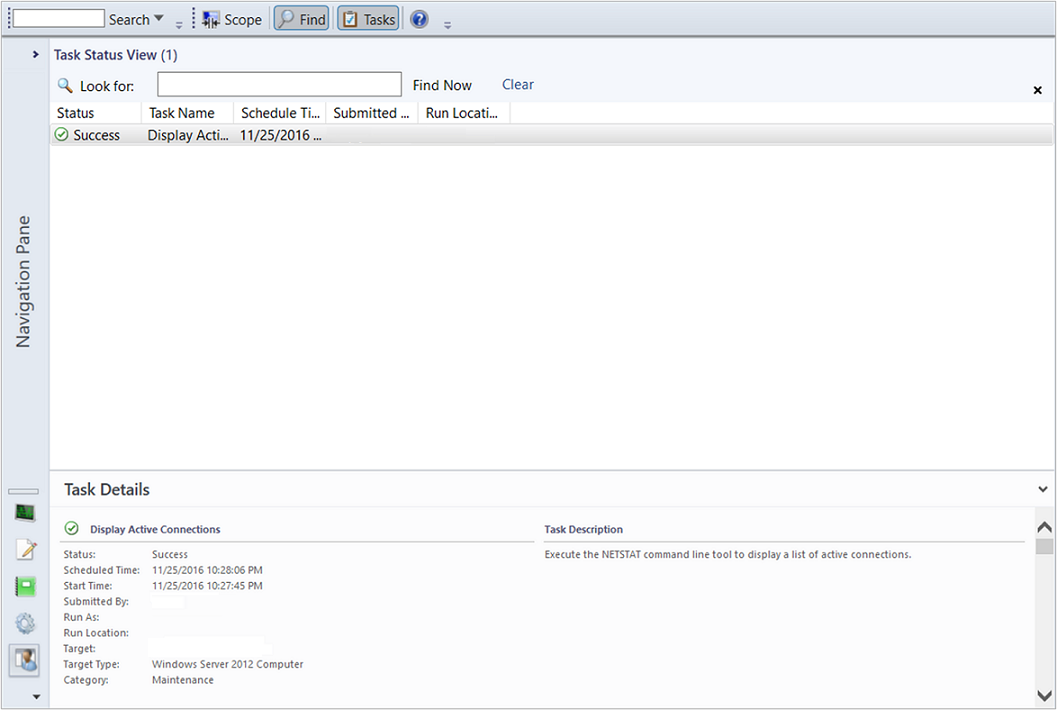The width and height of the screenshot is (1057, 710).
Task: Click navigation pane splitter handle
Action: pyautogui.click(x=24, y=492)
